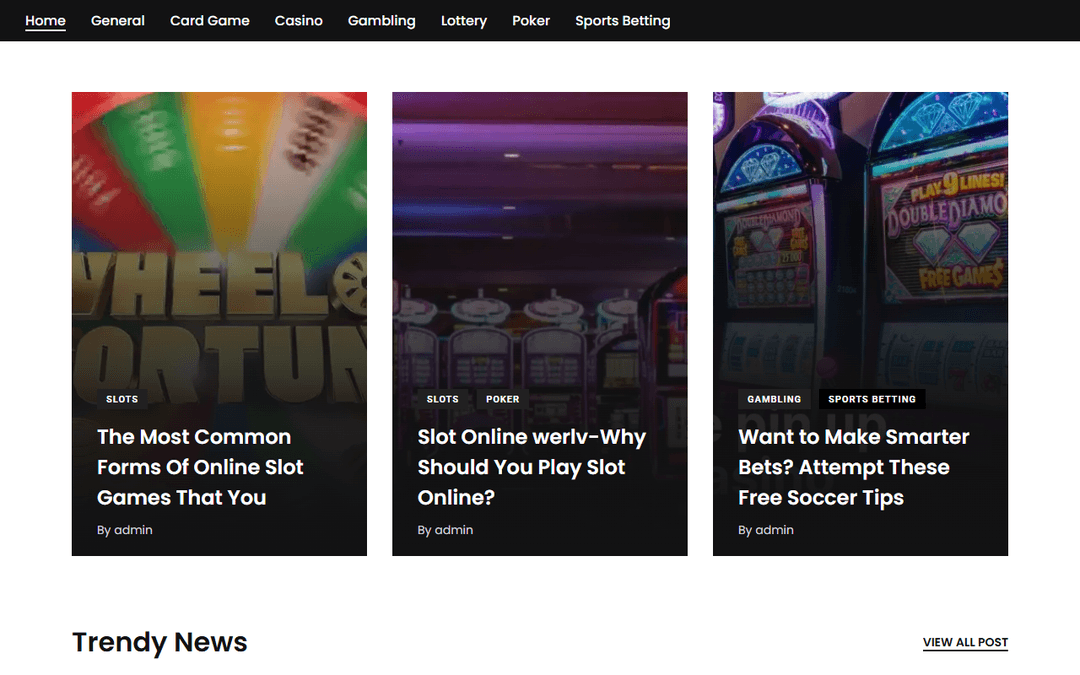
Task: Go to the Card Game category
Action: click(x=210, y=21)
